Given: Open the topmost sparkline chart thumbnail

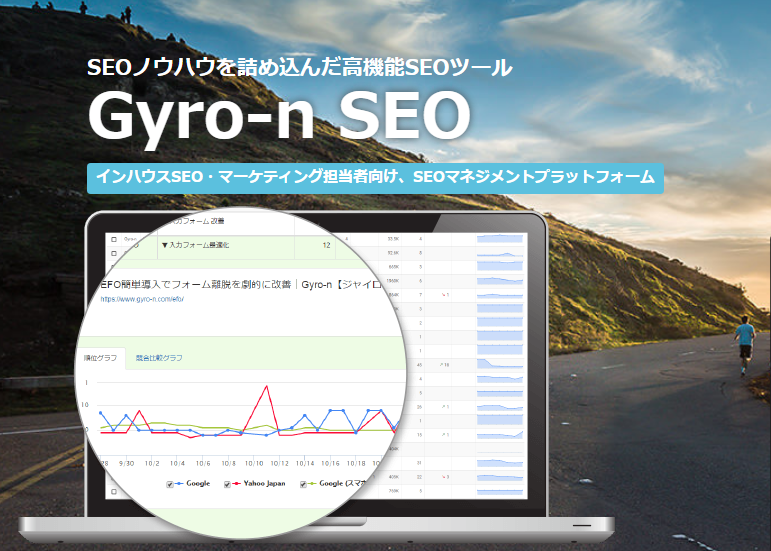Looking at the screenshot, I should [x=500, y=239].
